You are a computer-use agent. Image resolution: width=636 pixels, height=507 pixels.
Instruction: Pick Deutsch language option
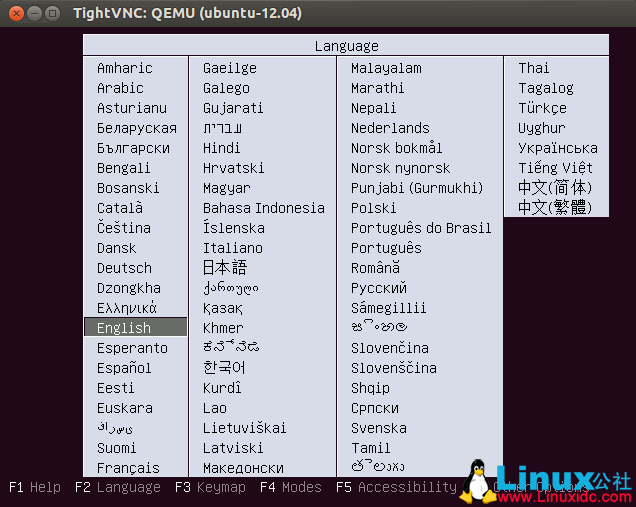(125, 268)
